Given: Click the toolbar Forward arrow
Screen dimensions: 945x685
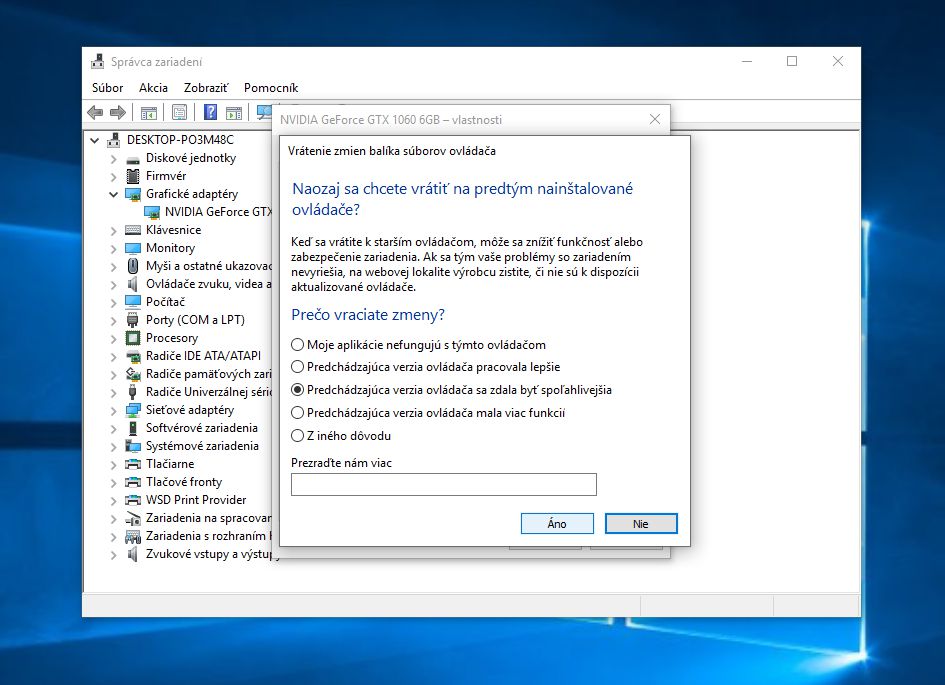Looking at the screenshot, I should (x=118, y=112).
